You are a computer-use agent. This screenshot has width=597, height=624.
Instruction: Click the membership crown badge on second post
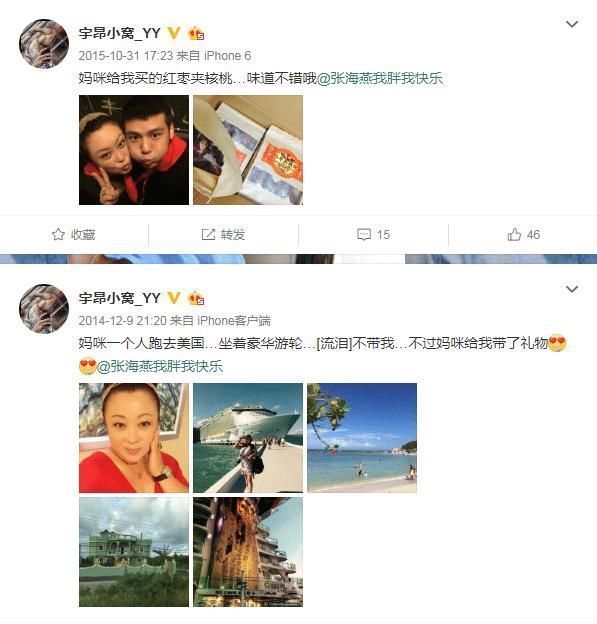point(196,298)
